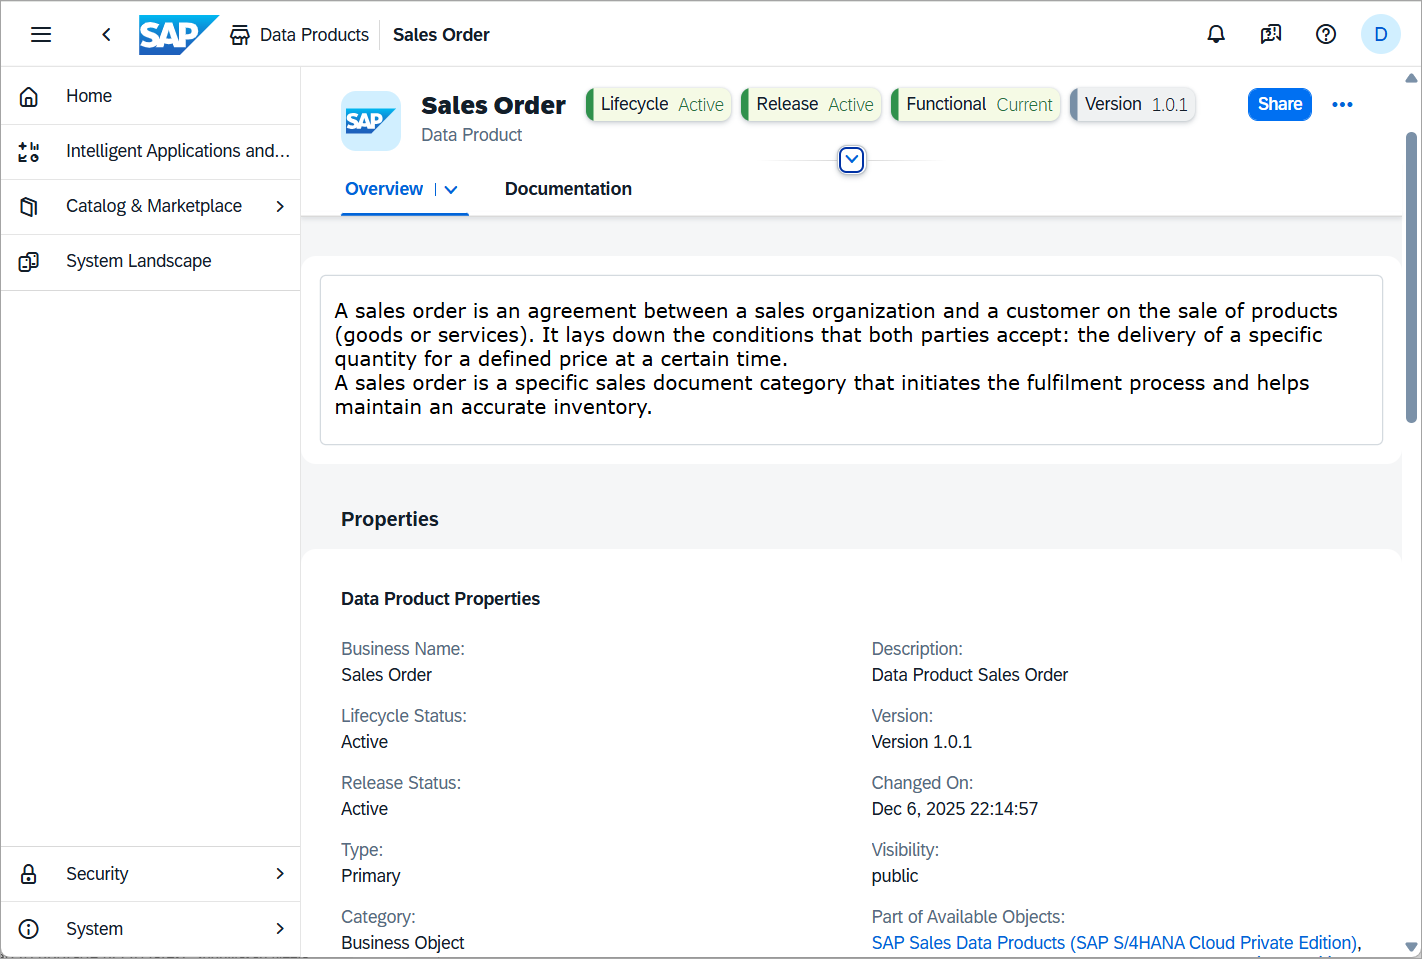Click the Data Products store icon
The height and width of the screenshot is (959, 1422).
240,35
